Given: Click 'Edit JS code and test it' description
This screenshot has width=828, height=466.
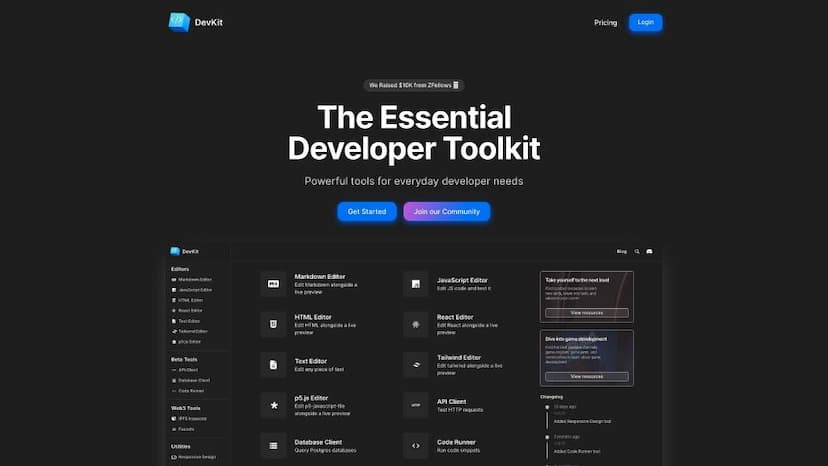Looking at the screenshot, I should [x=464, y=288].
